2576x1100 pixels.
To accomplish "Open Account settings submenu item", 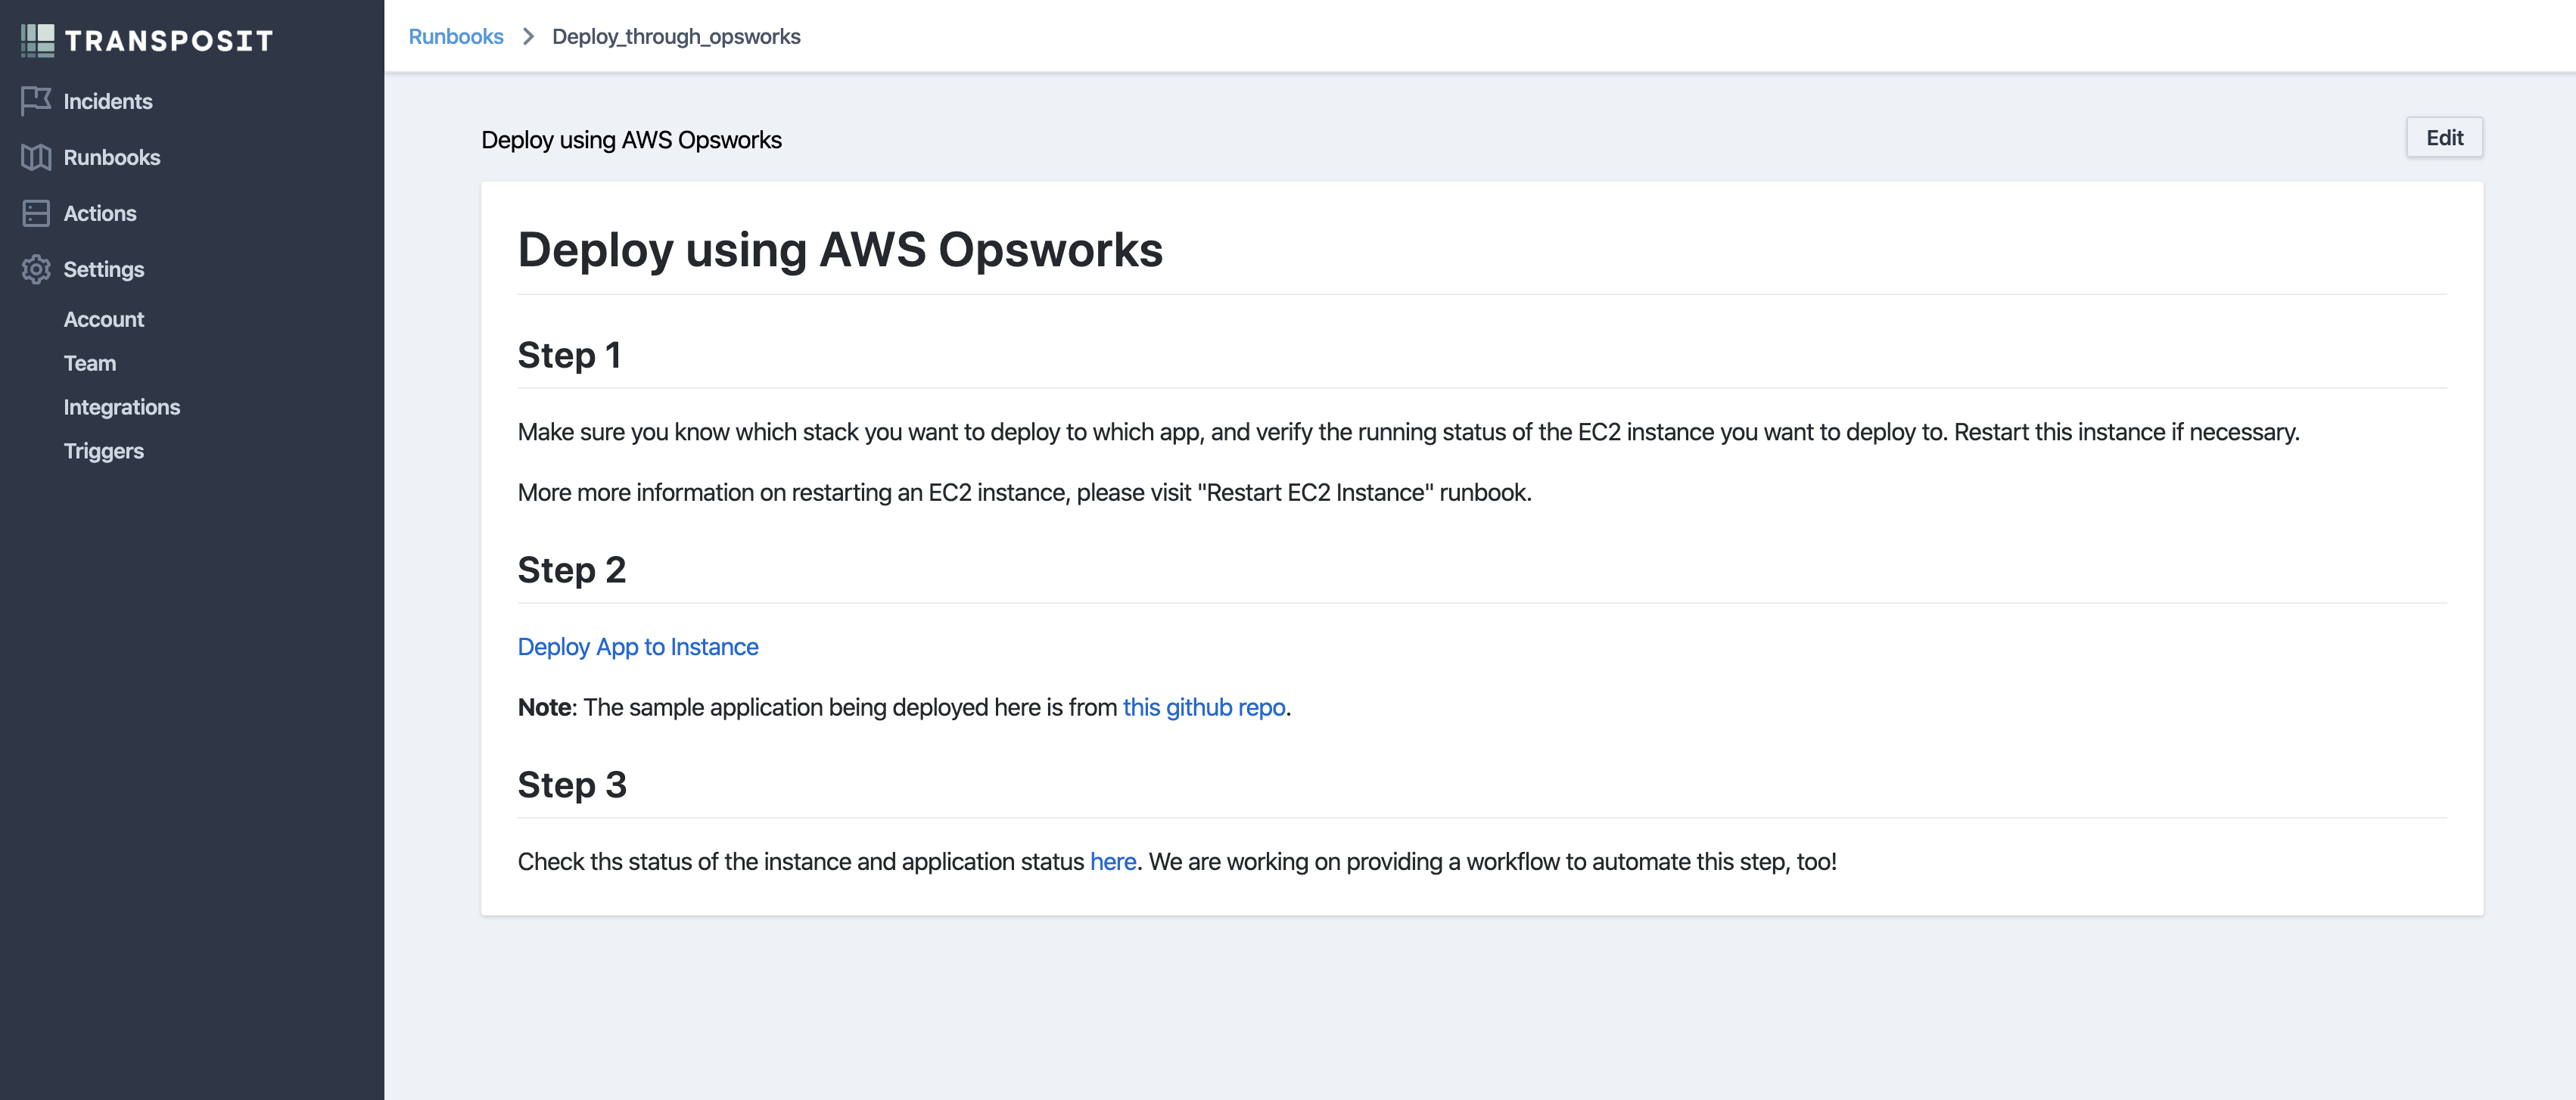I will [104, 319].
